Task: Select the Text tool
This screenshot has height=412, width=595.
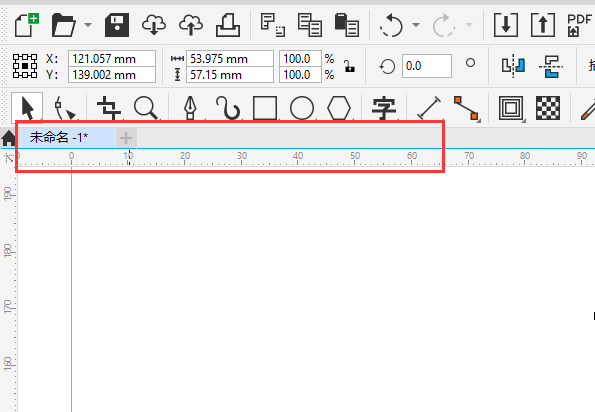Action: [x=384, y=109]
